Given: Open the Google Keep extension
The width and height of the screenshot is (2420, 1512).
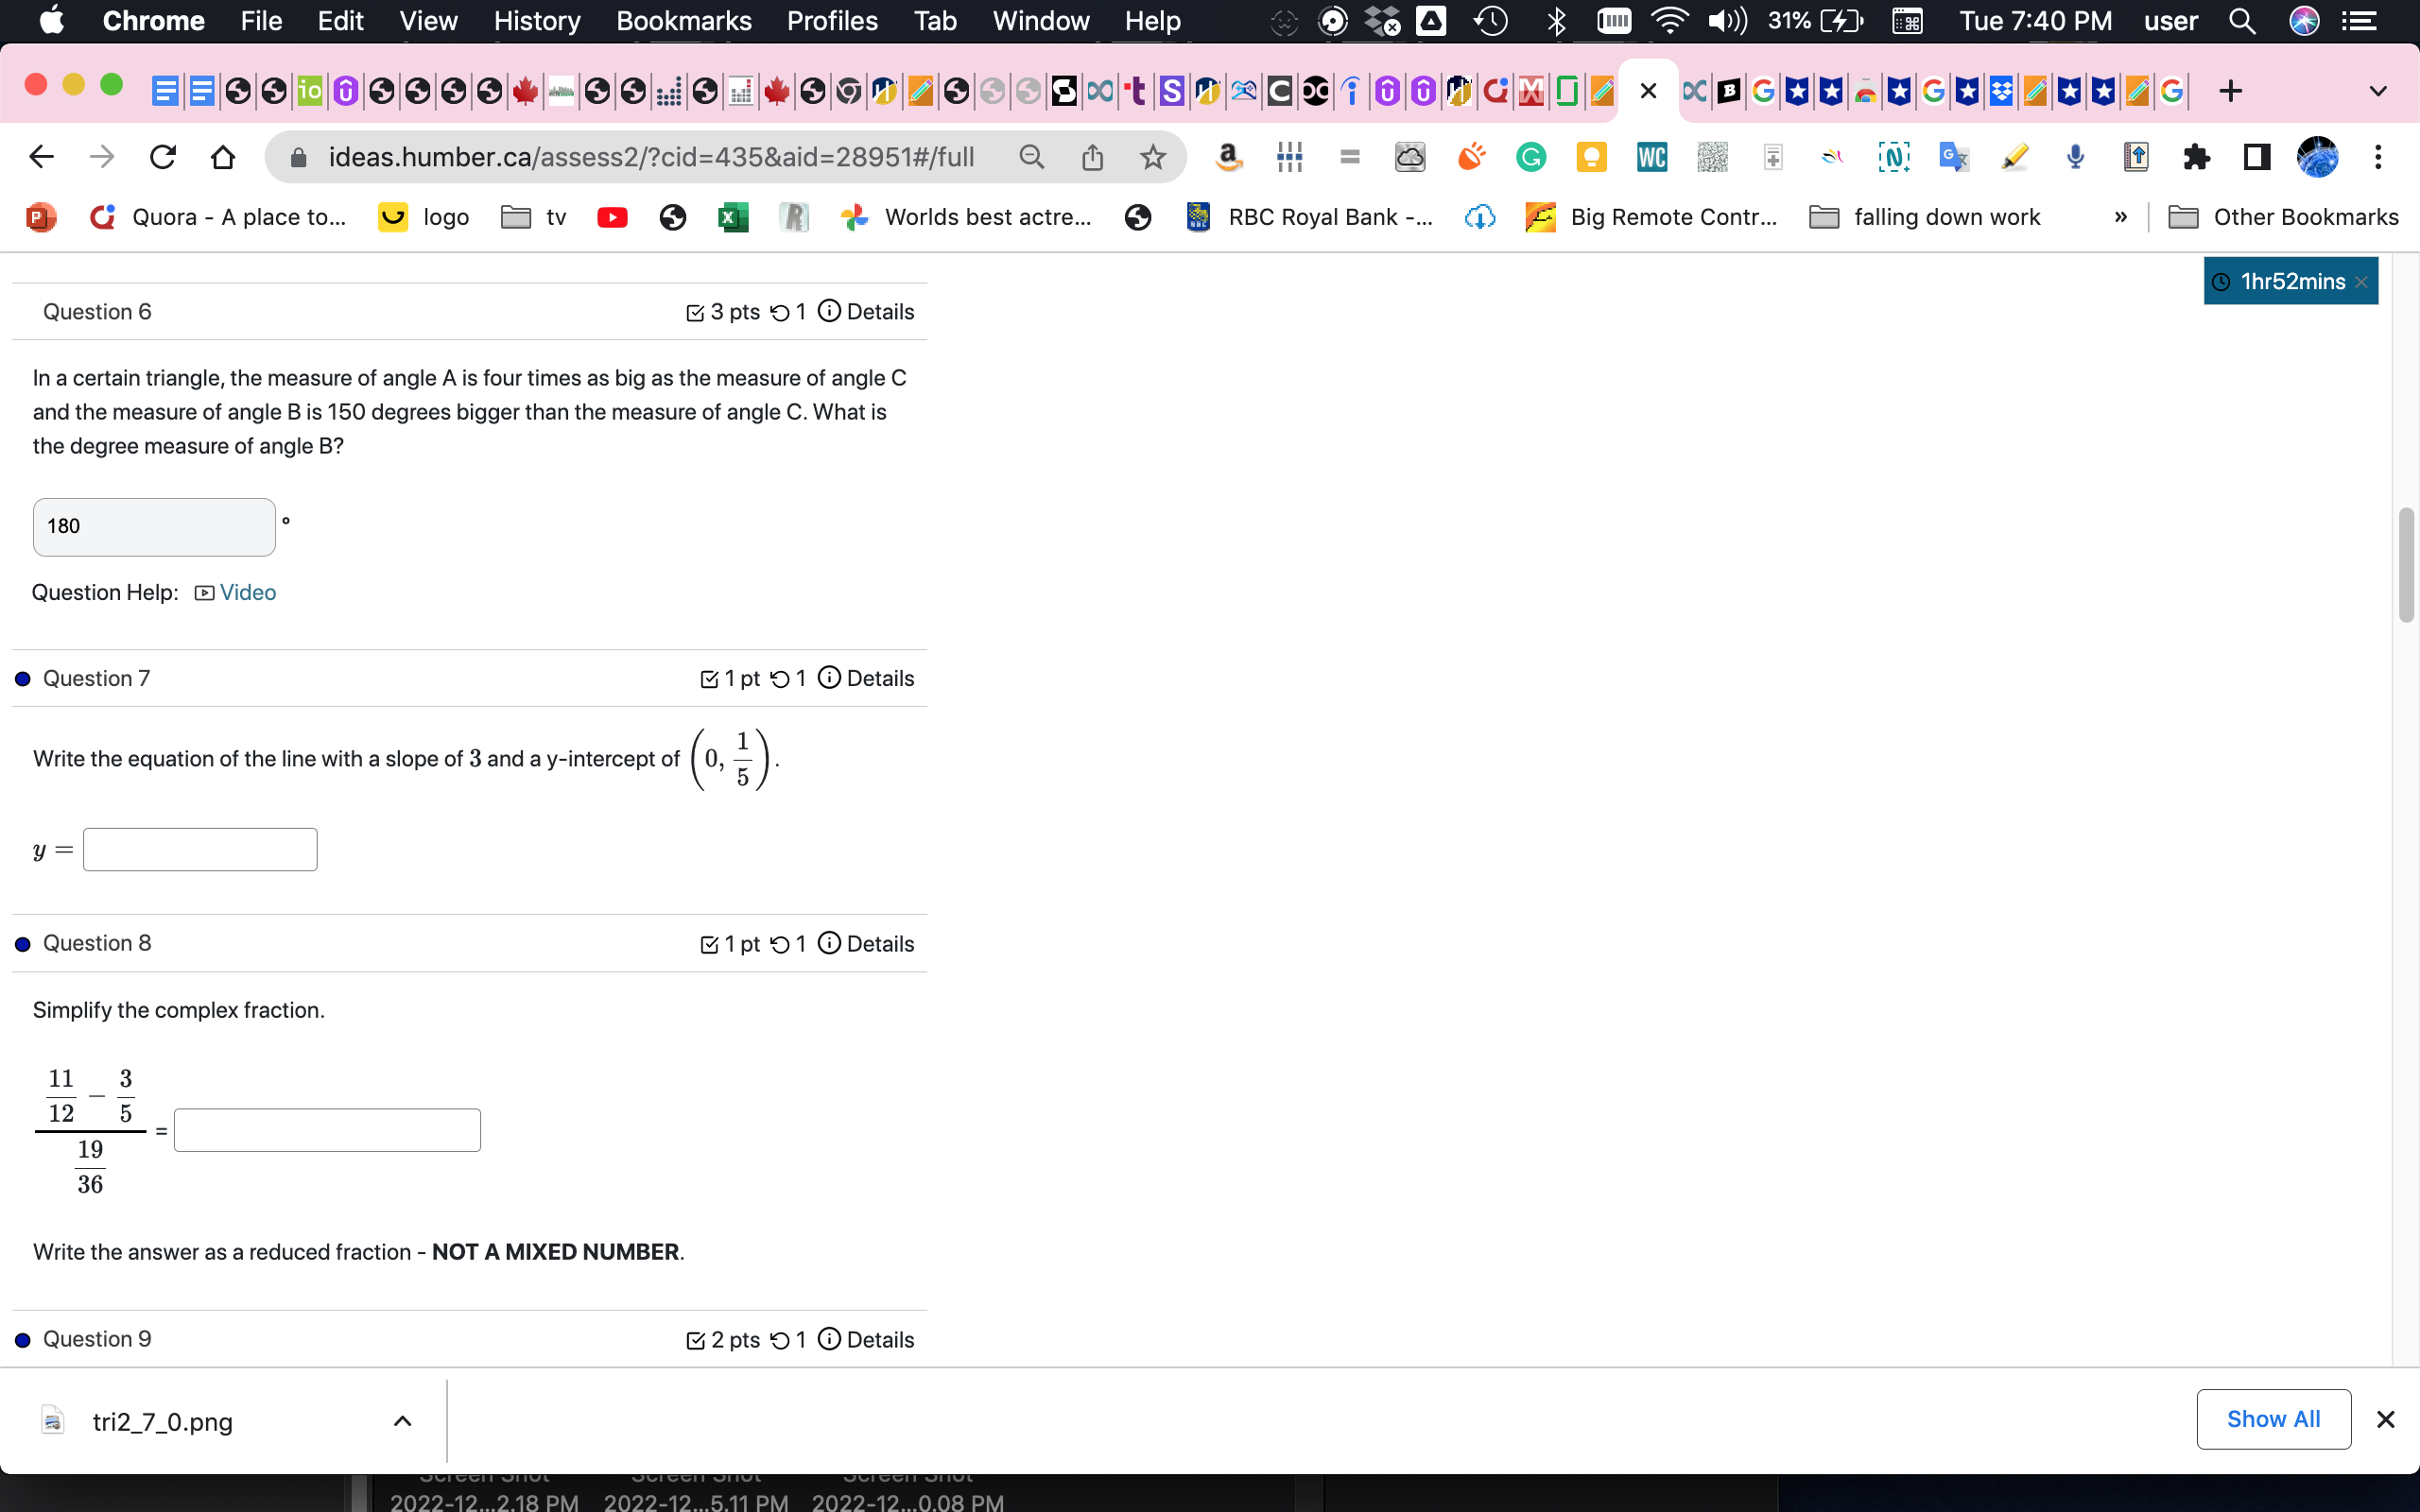Looking at the screenshot, I should click(x=1592, y=156).
